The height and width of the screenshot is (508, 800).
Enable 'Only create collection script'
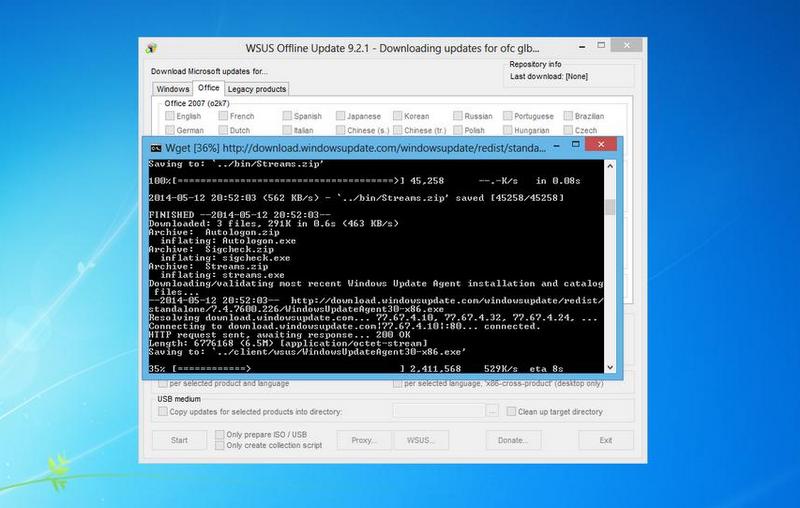[220, 445]
